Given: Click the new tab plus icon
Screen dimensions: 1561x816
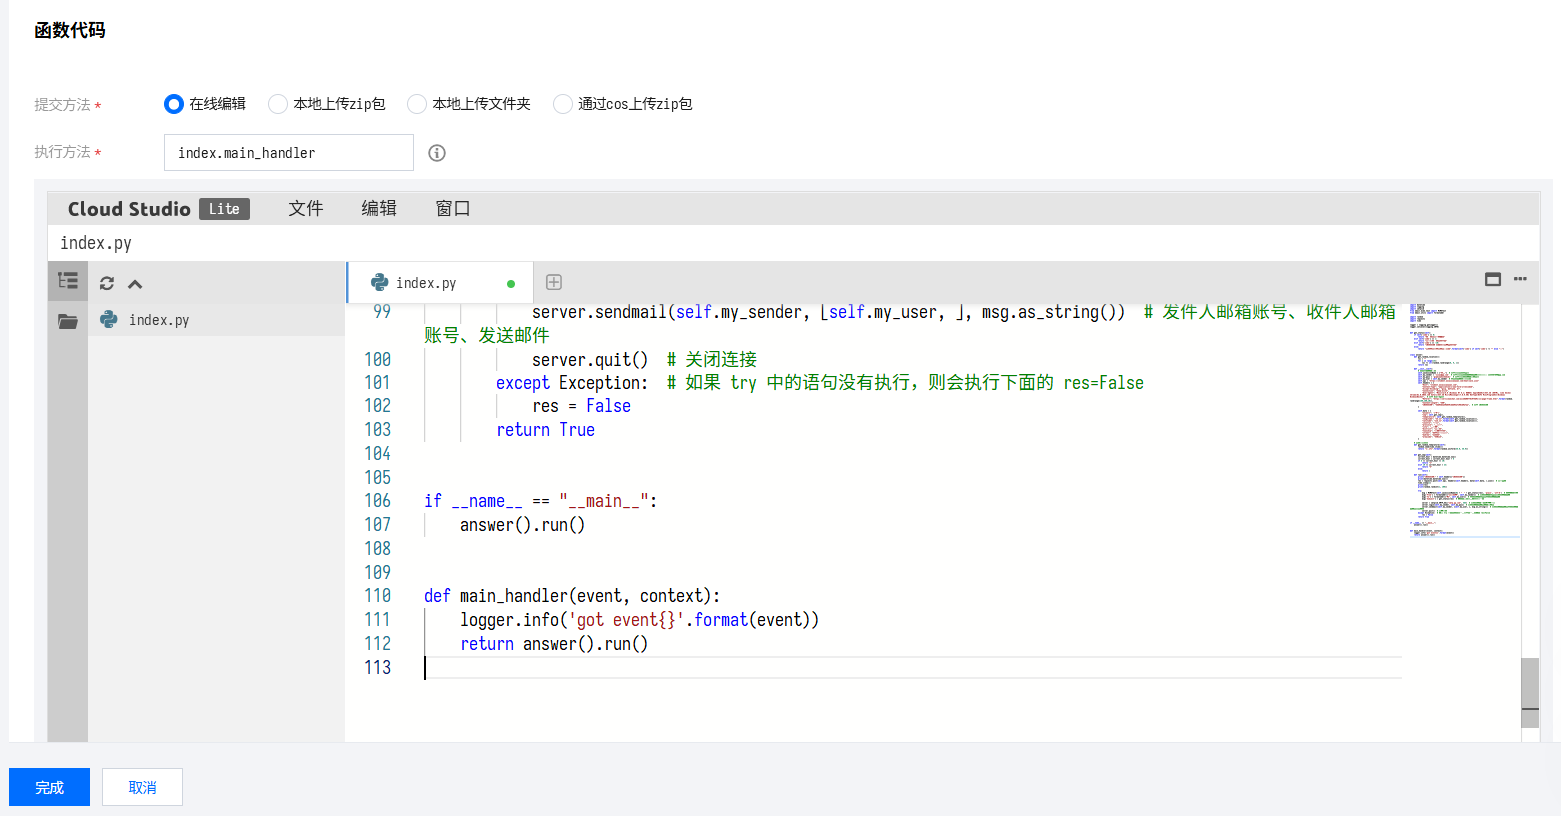Looking at the screenshot, I should (553, 283).
